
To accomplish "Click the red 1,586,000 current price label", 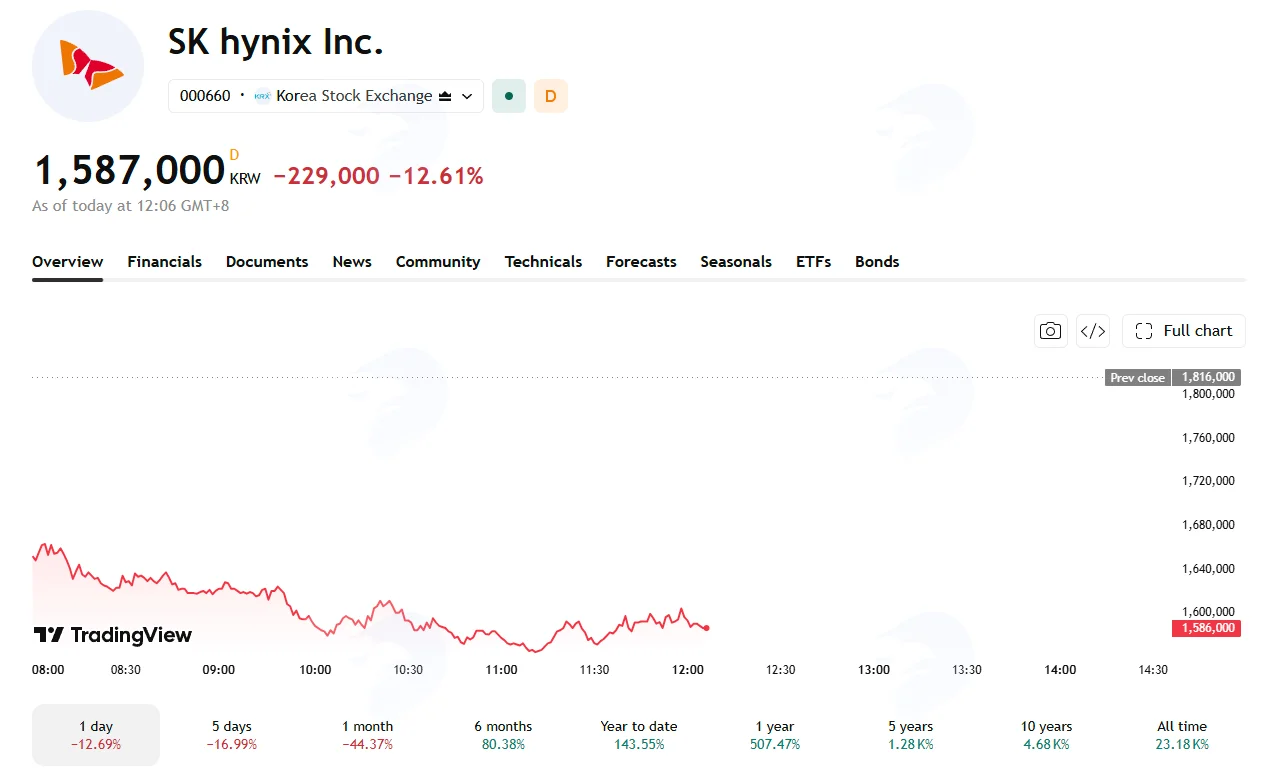I will tap(1205, 628).
